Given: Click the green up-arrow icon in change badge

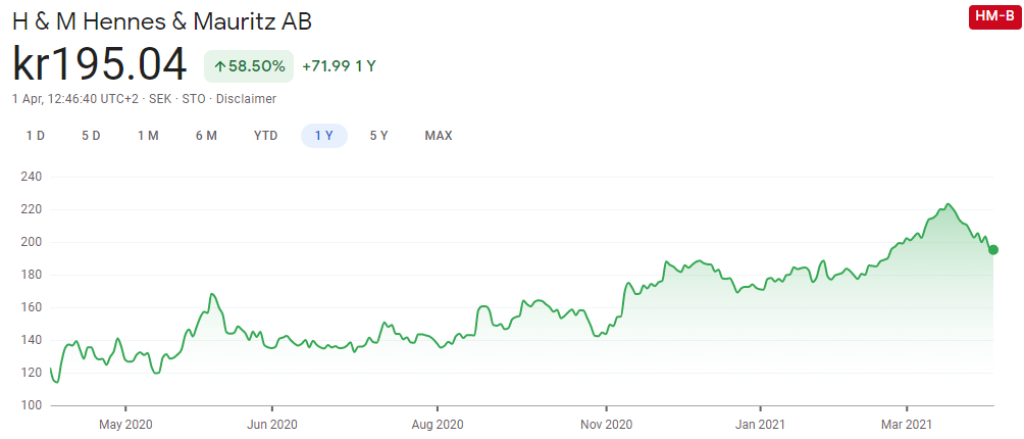Looking at the screenshot, I should [220, 67].
